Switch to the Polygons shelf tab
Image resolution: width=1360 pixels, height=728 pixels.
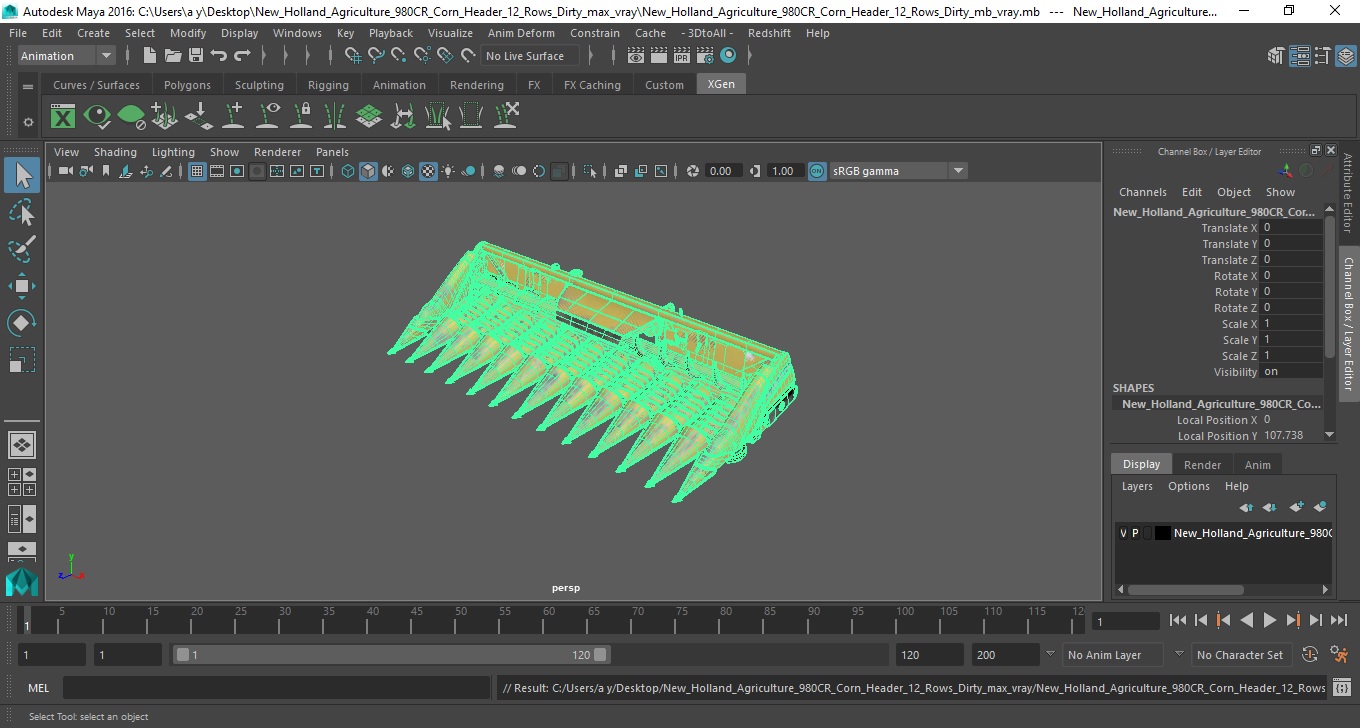(x=187, y=85)
